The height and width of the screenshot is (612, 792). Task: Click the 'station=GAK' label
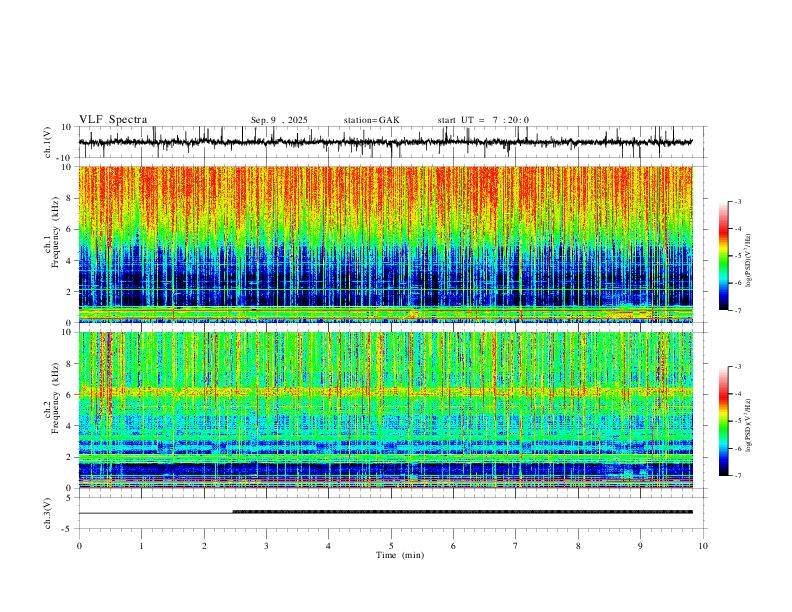click(371, 120)
